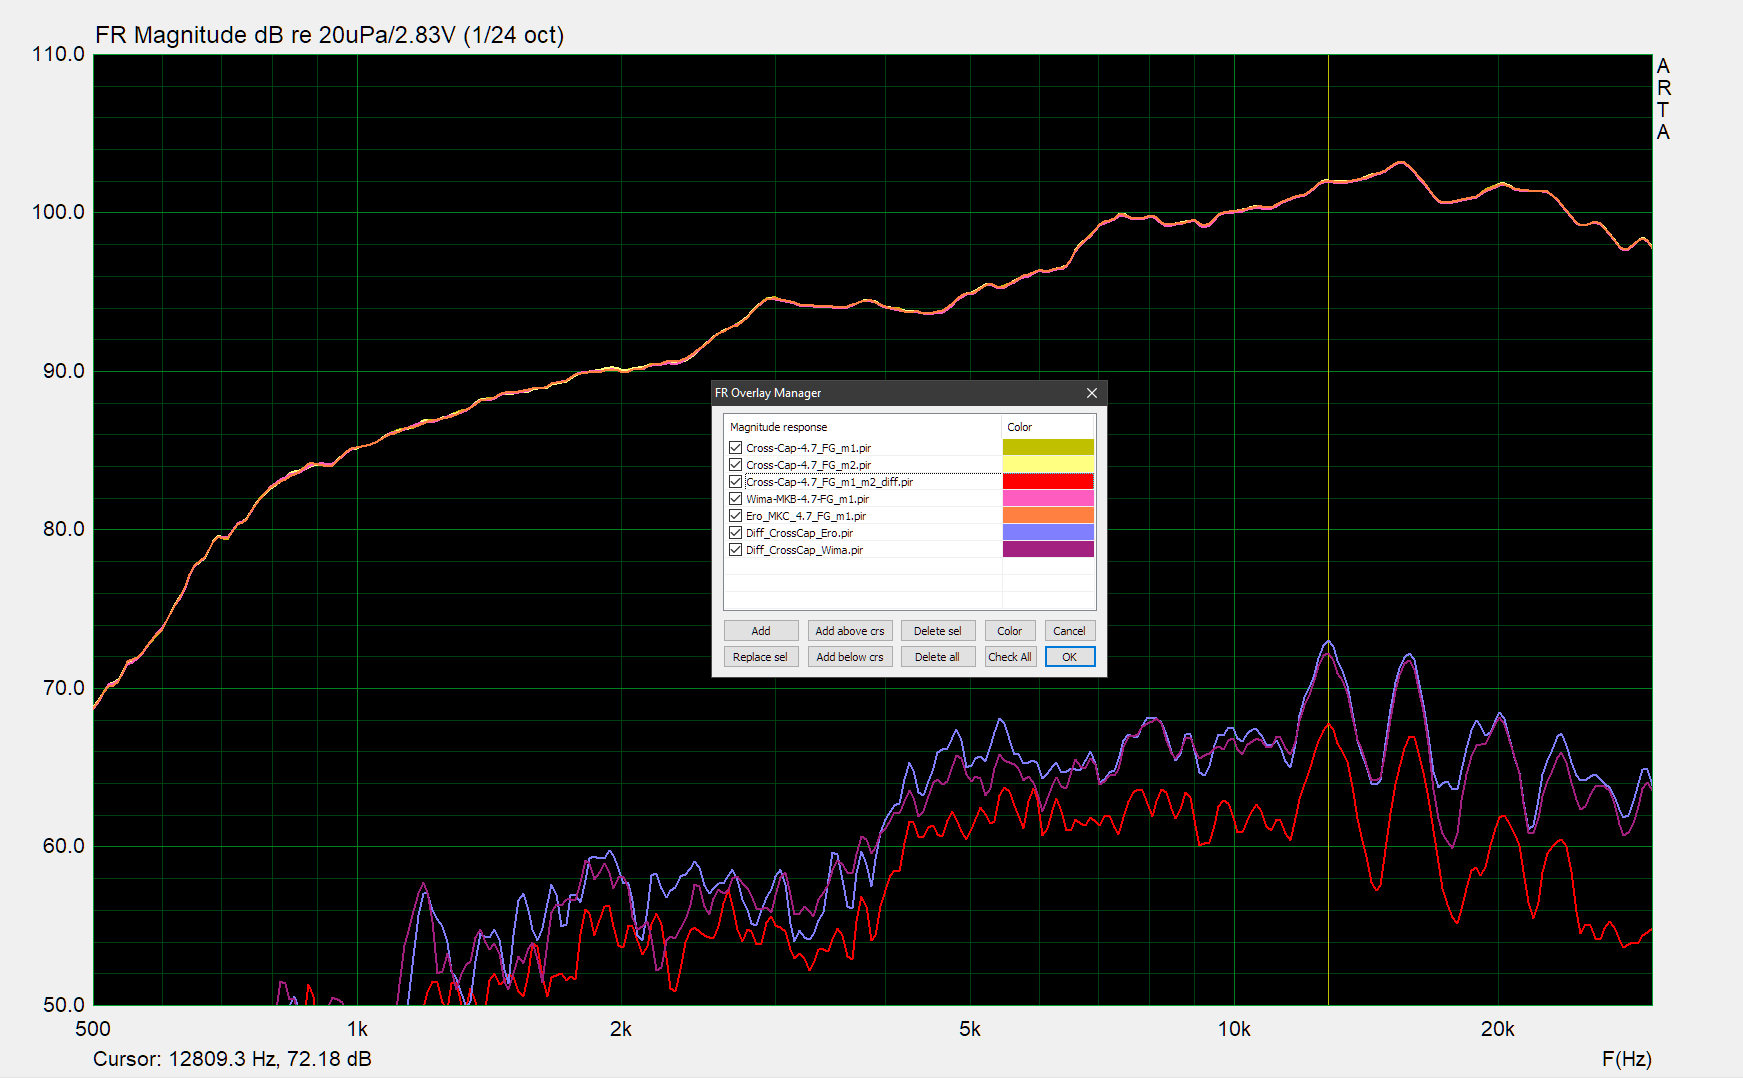Click the Delete sel button
The image size is (1743, 1078).
(937, 631)
